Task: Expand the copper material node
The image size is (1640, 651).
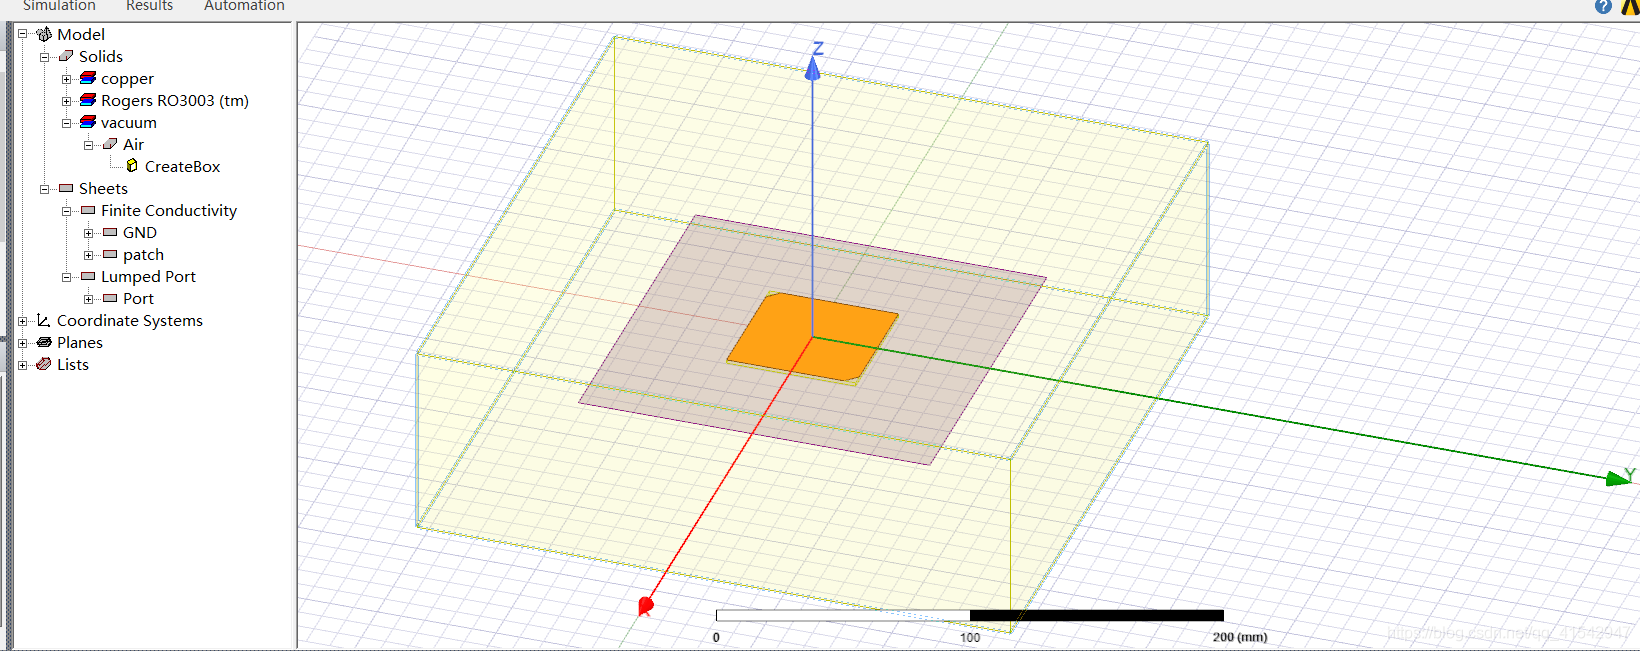Action: (x=67, y=78)
